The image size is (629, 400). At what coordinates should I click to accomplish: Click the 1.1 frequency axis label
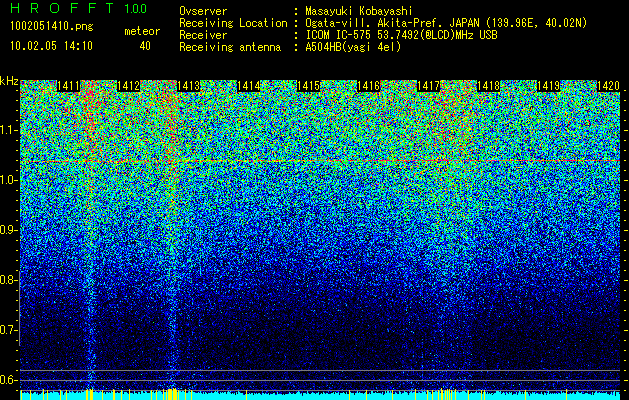point(8,130)
